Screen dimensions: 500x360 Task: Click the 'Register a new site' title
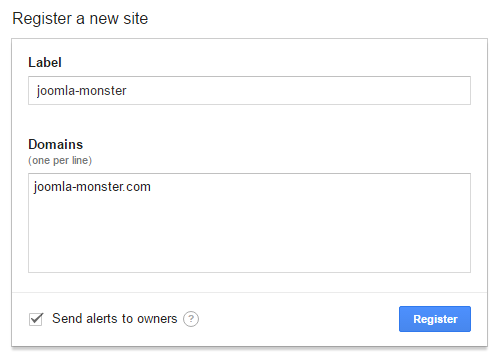pos(80,18)
